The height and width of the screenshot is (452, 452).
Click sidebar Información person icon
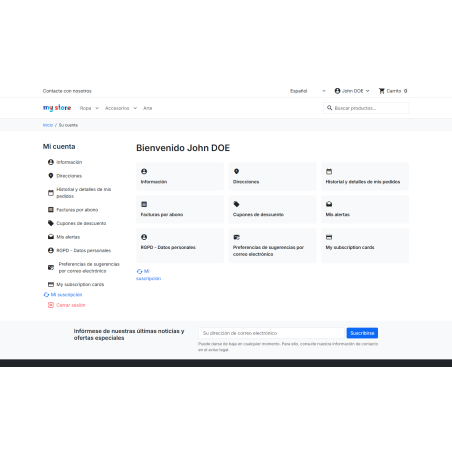51,162
